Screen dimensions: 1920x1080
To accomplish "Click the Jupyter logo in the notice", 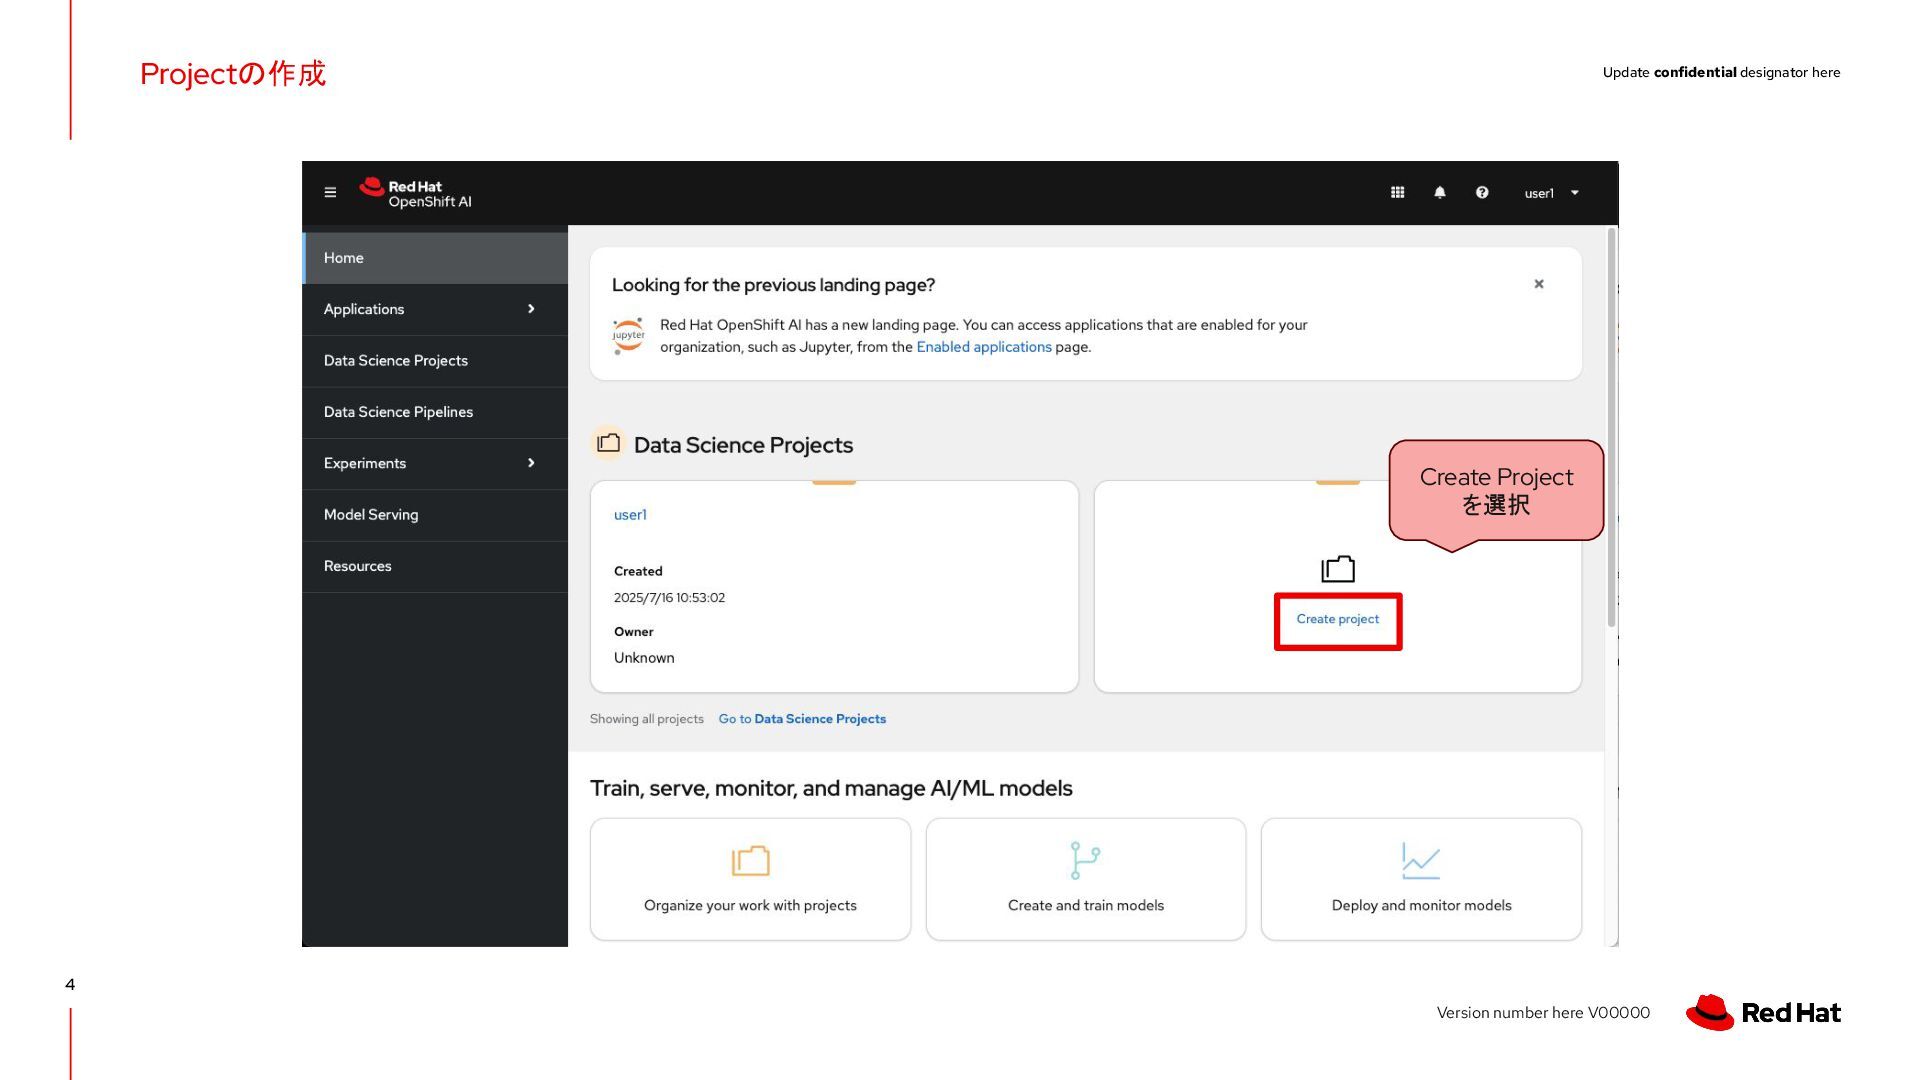I will coord(628,336).
